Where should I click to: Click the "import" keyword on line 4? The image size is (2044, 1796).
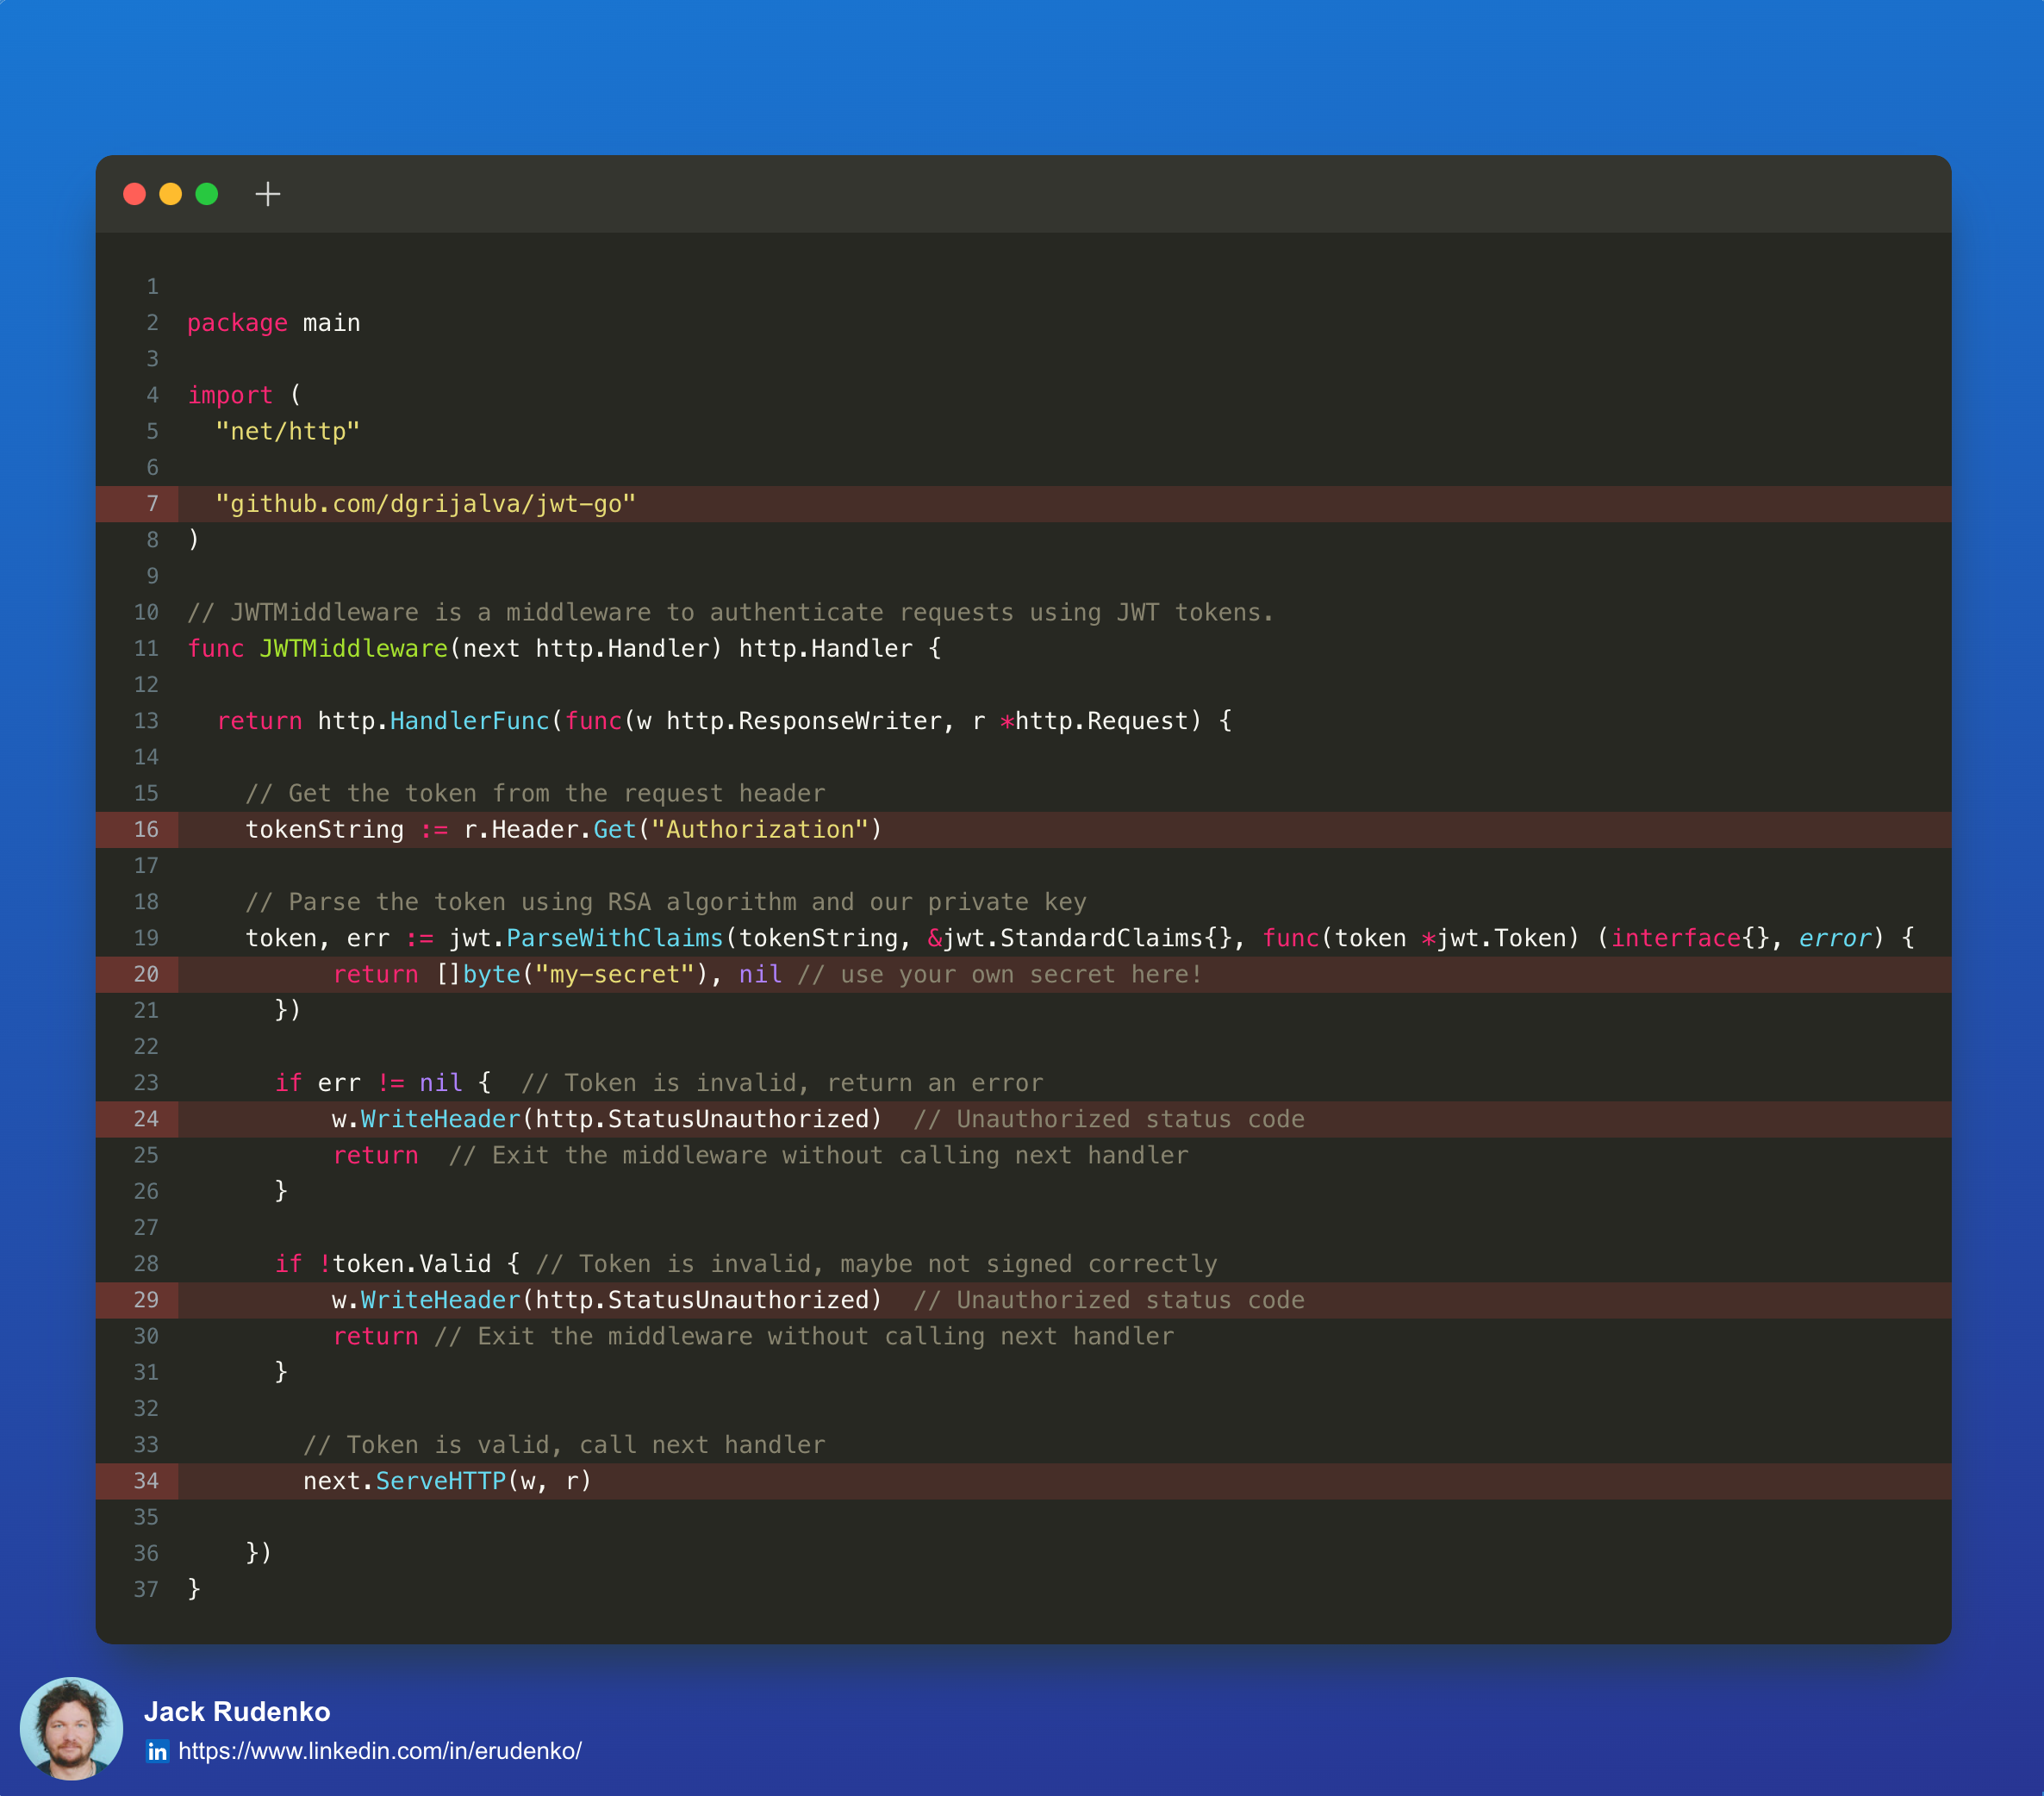(x=231, y=396)
